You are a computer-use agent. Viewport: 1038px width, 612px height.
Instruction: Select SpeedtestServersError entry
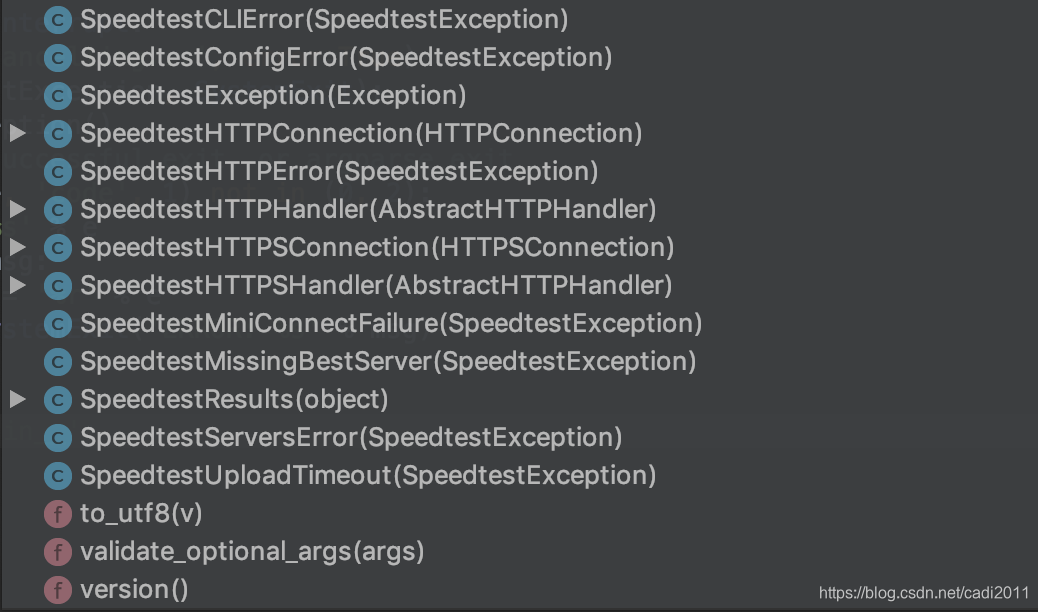pyautogui.click(x=351, y=437)
